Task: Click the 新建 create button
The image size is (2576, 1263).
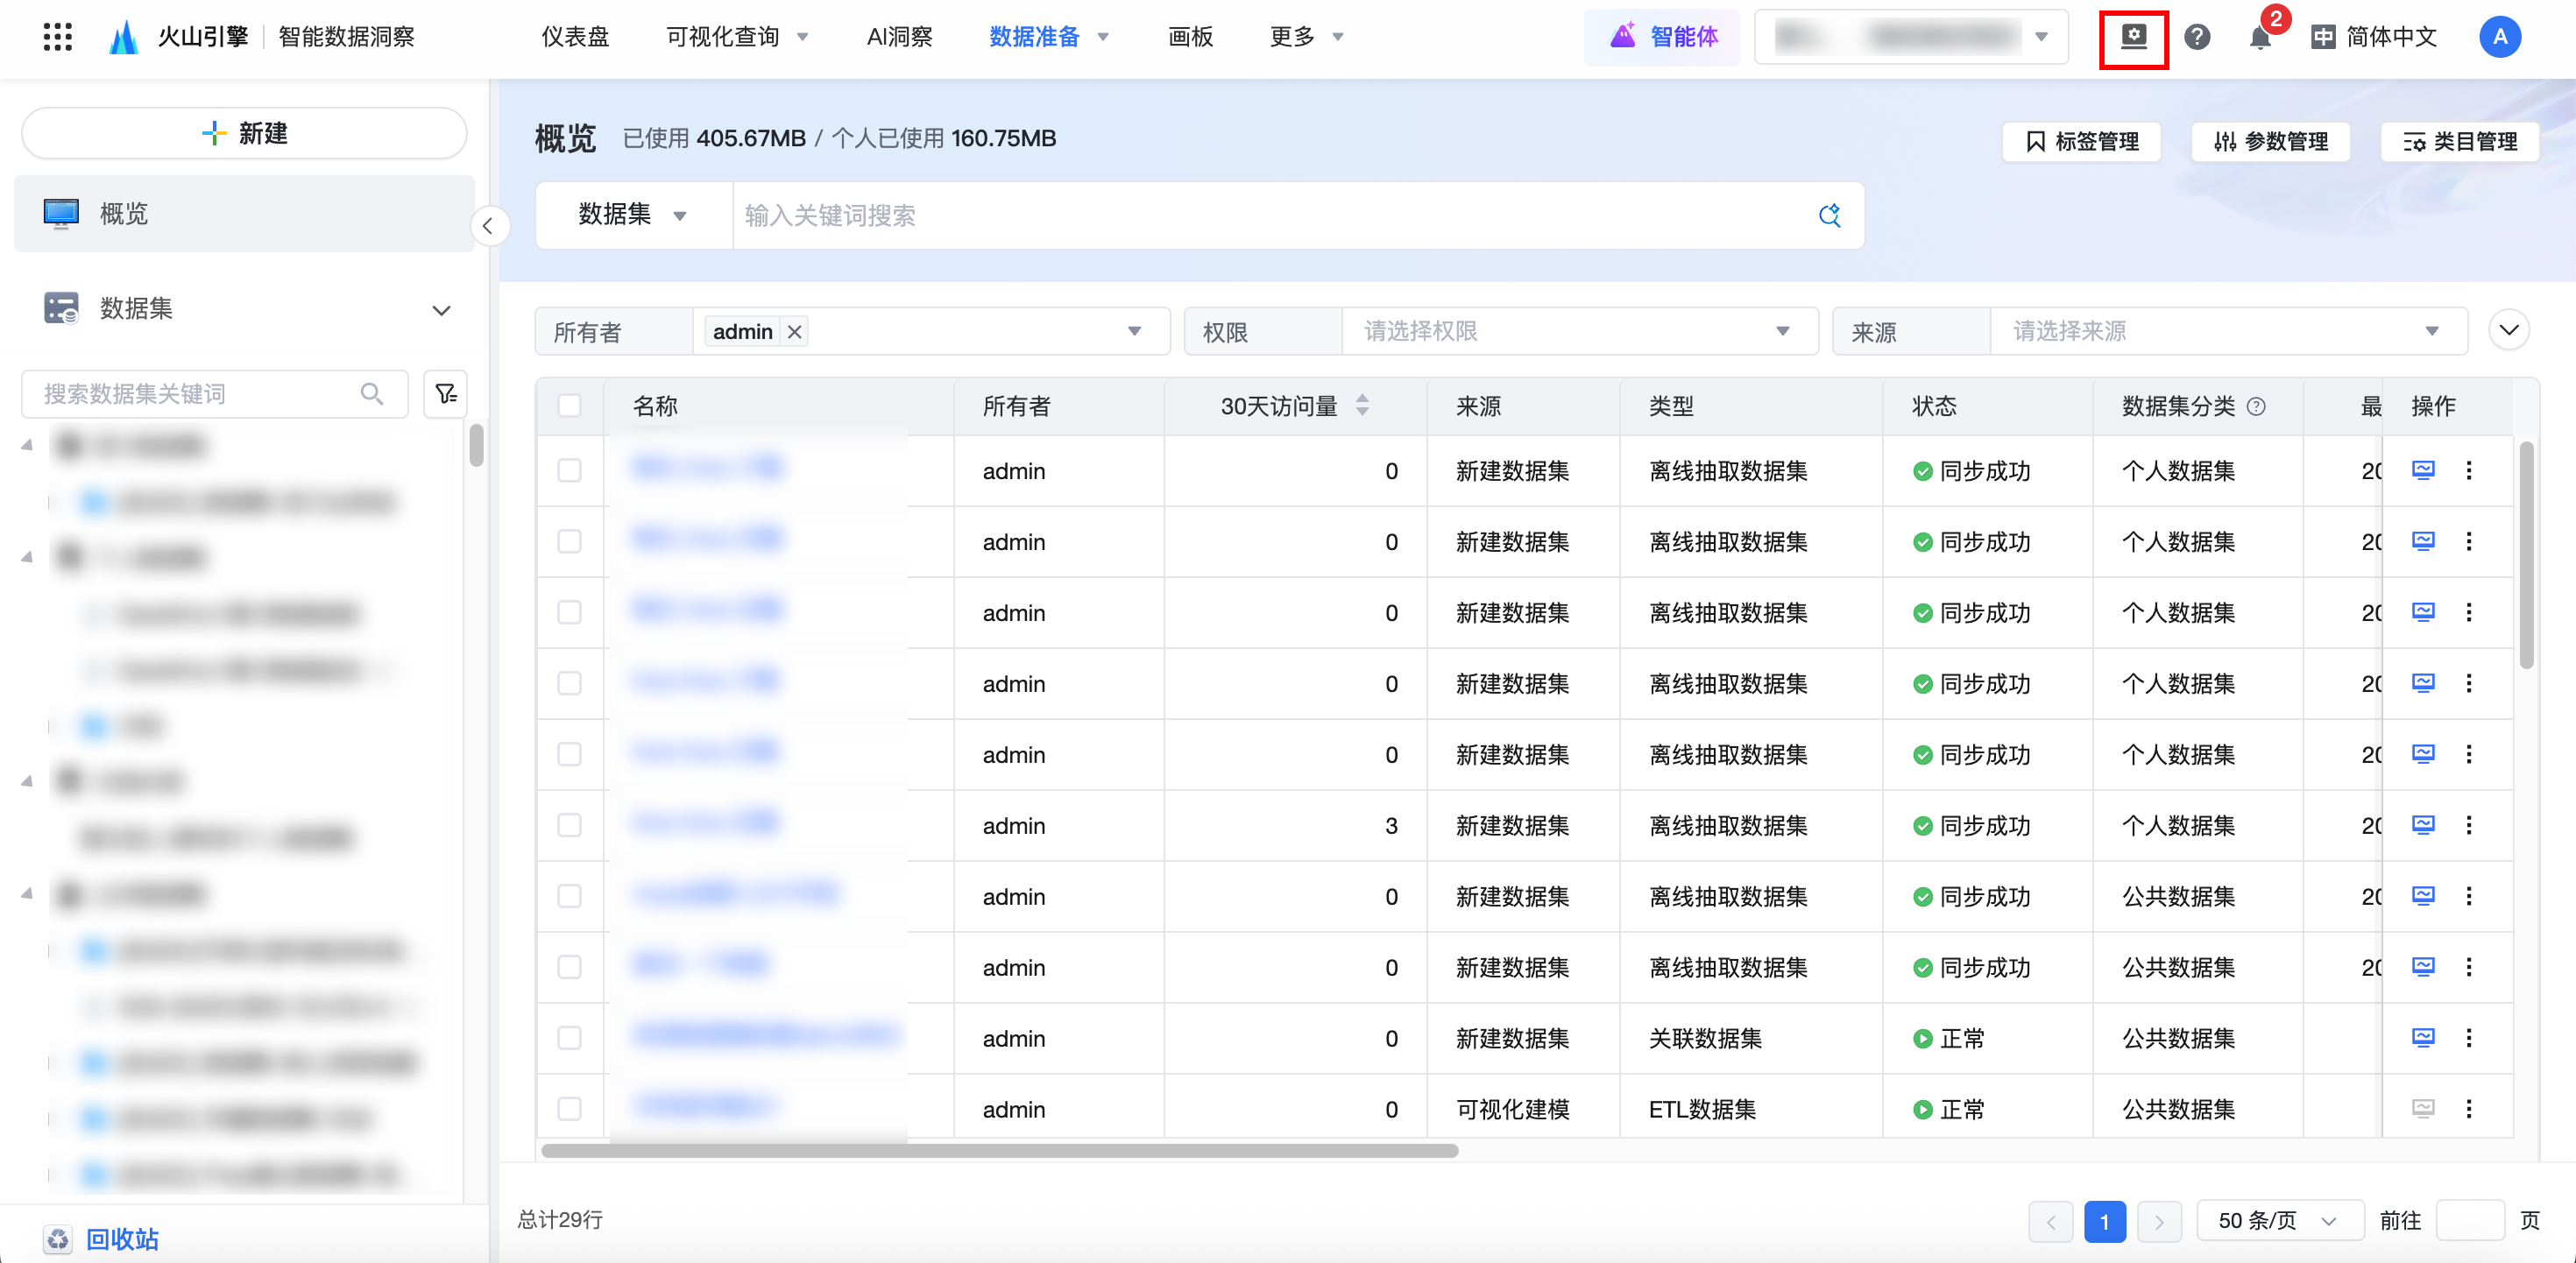Action: pos(245,133)
